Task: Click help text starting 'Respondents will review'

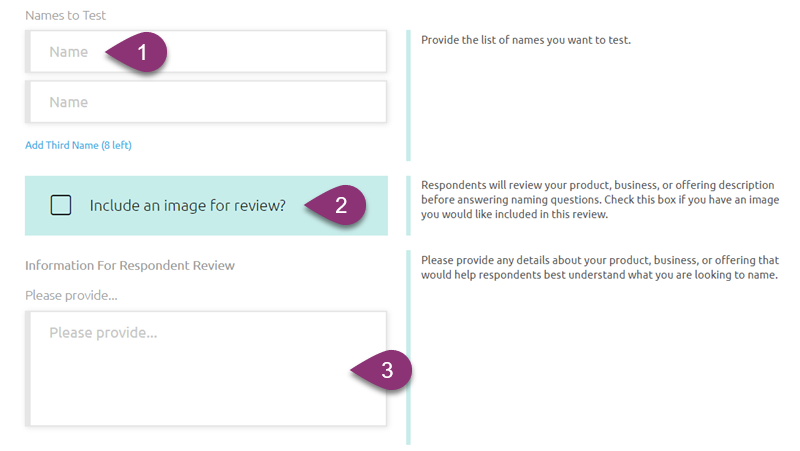Action: click(x=598, y=200)
